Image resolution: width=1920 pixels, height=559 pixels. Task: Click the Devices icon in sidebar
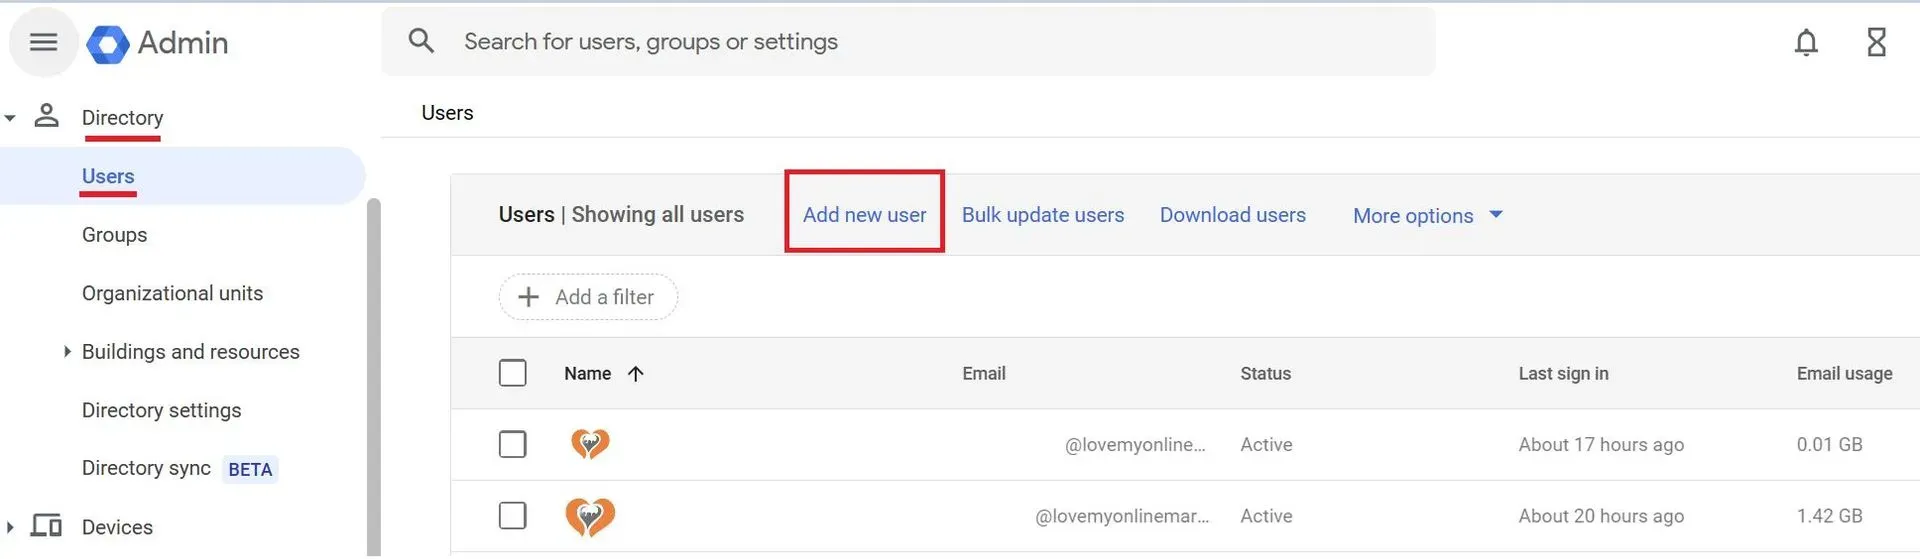[46, 526]
